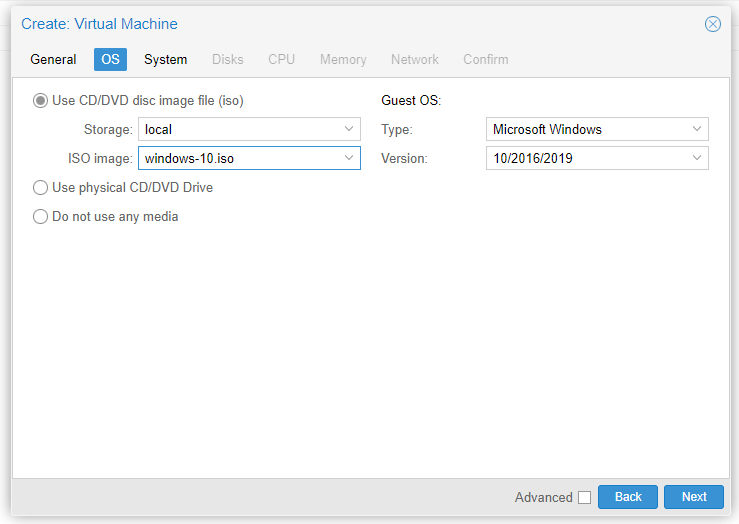The image size is (739, 524).
Task: Click the ISO image field windows-10.iso
Action: point(249,158)
